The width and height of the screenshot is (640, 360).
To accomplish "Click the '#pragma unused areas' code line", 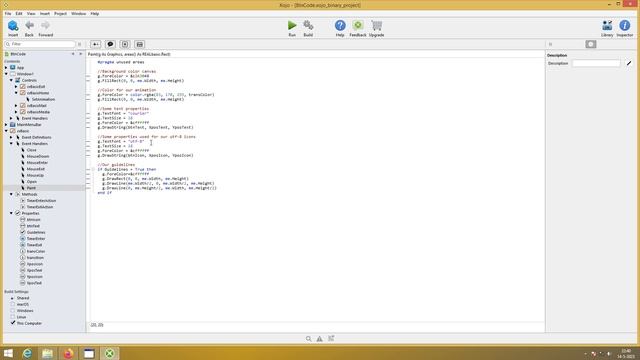I will pos(121,62).
